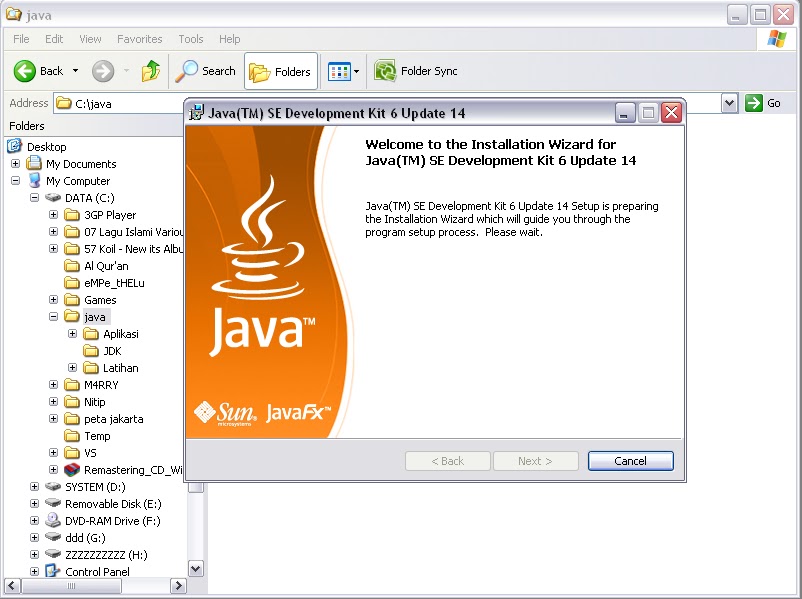The width and height of the screenshot is (802, 599).
Task: Expand the M4RRY folder node
Action: coord(53,384)
